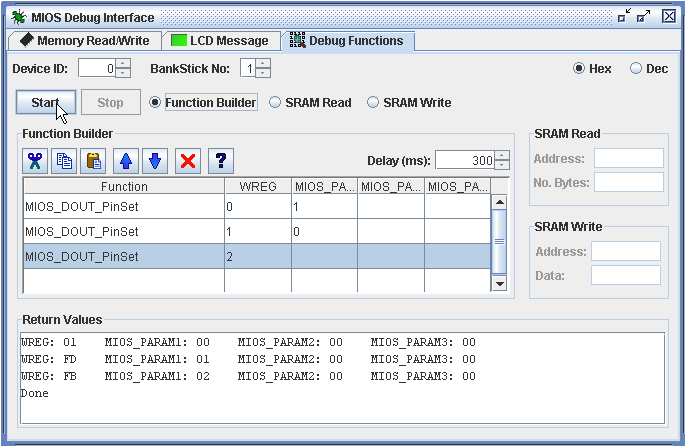The image size is (685, 446).
Task: Click the Delay (ms) input field
Action: click(x=465, y=160)
